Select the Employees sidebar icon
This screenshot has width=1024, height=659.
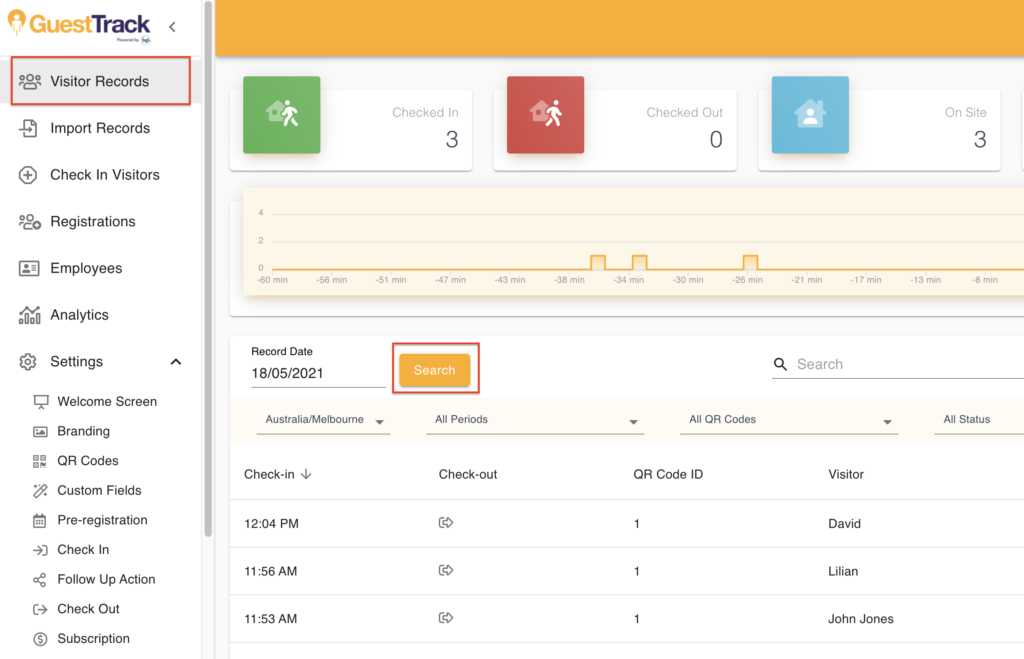(x=28, y=268)
